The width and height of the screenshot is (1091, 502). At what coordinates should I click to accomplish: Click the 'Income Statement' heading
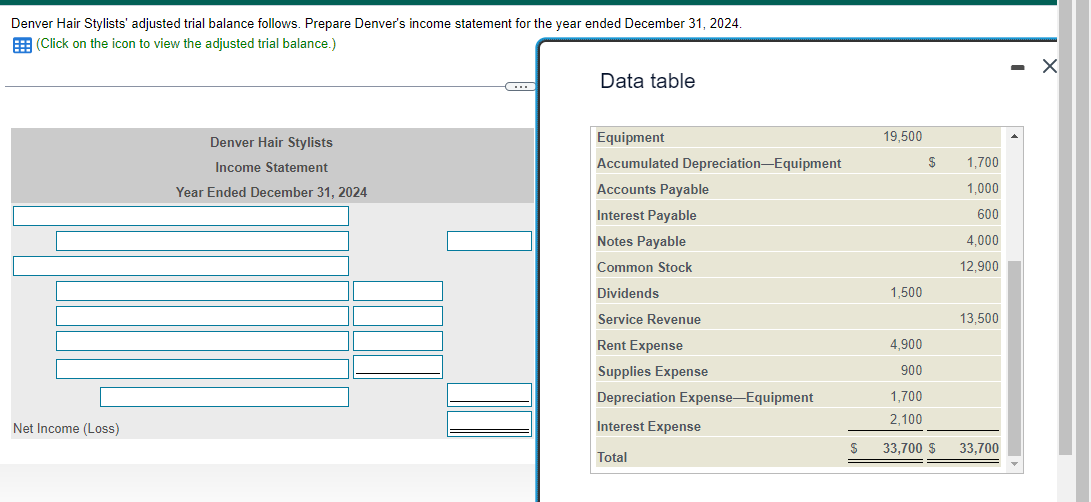pyautogui.click(x=271, y=168)
